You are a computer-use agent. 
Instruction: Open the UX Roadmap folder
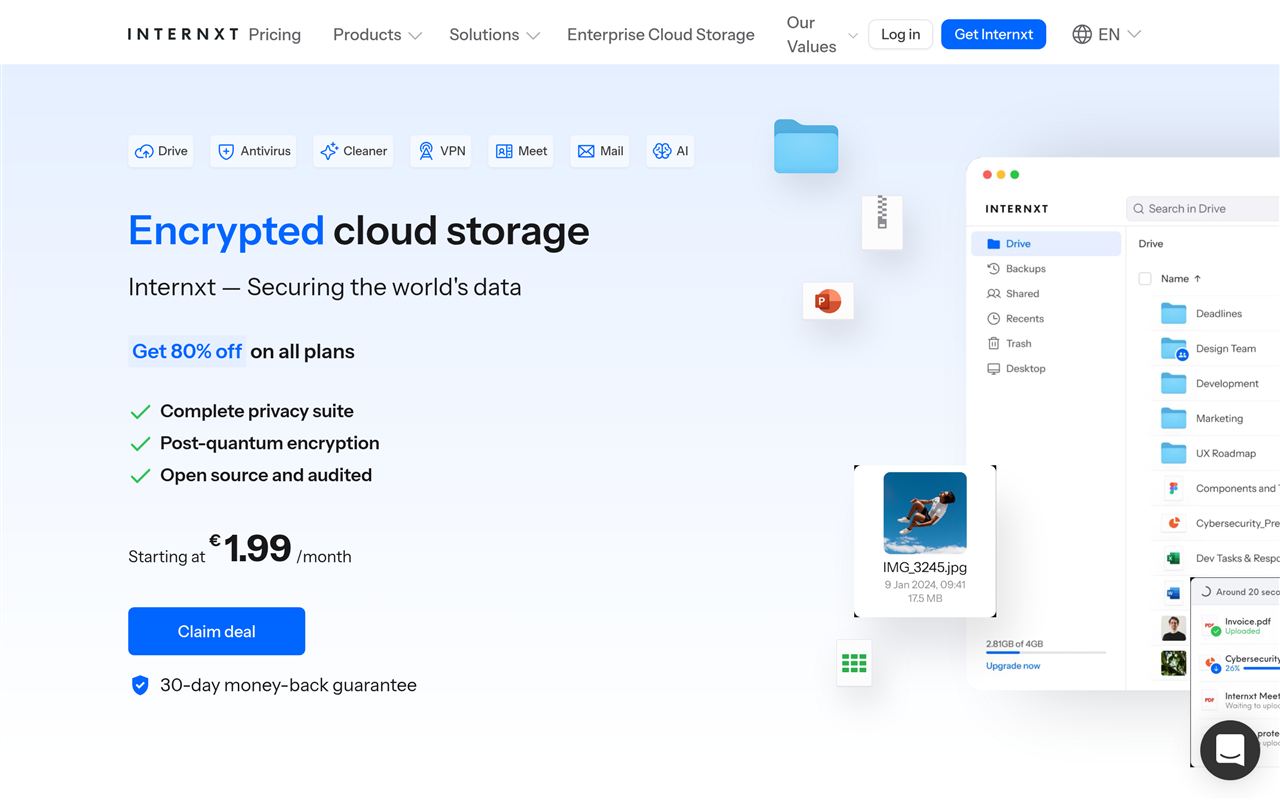tap(1209, 453)
